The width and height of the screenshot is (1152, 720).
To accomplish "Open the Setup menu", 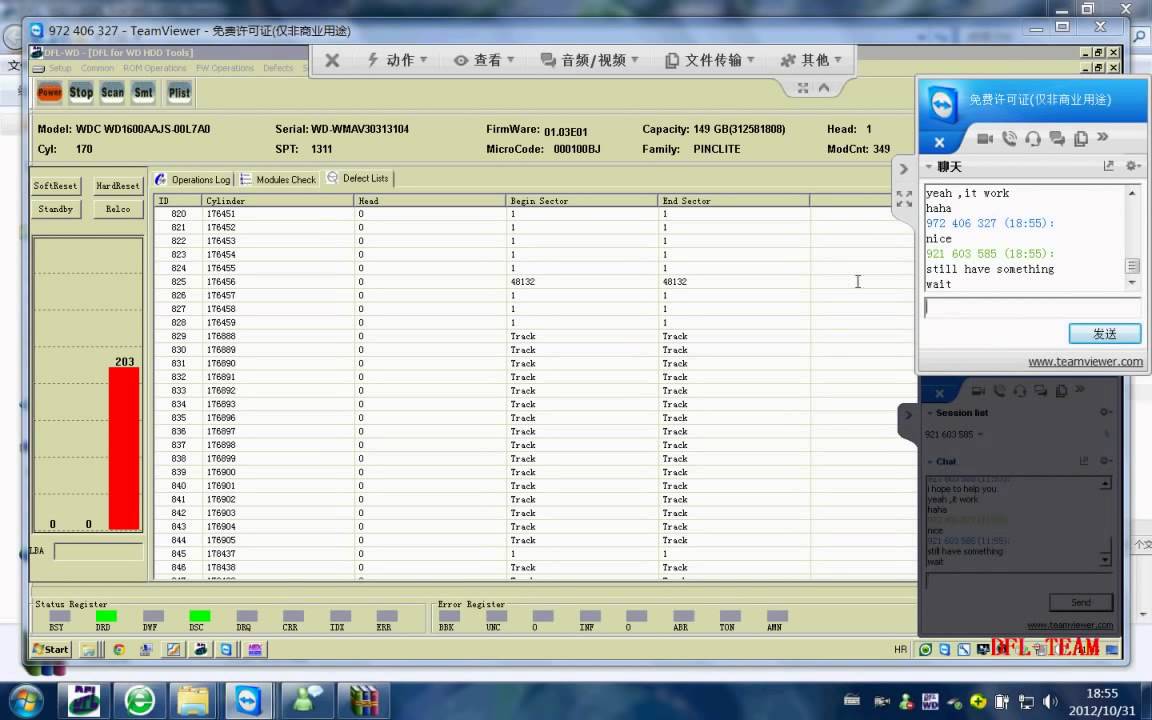I will click(x=60, y=68).
